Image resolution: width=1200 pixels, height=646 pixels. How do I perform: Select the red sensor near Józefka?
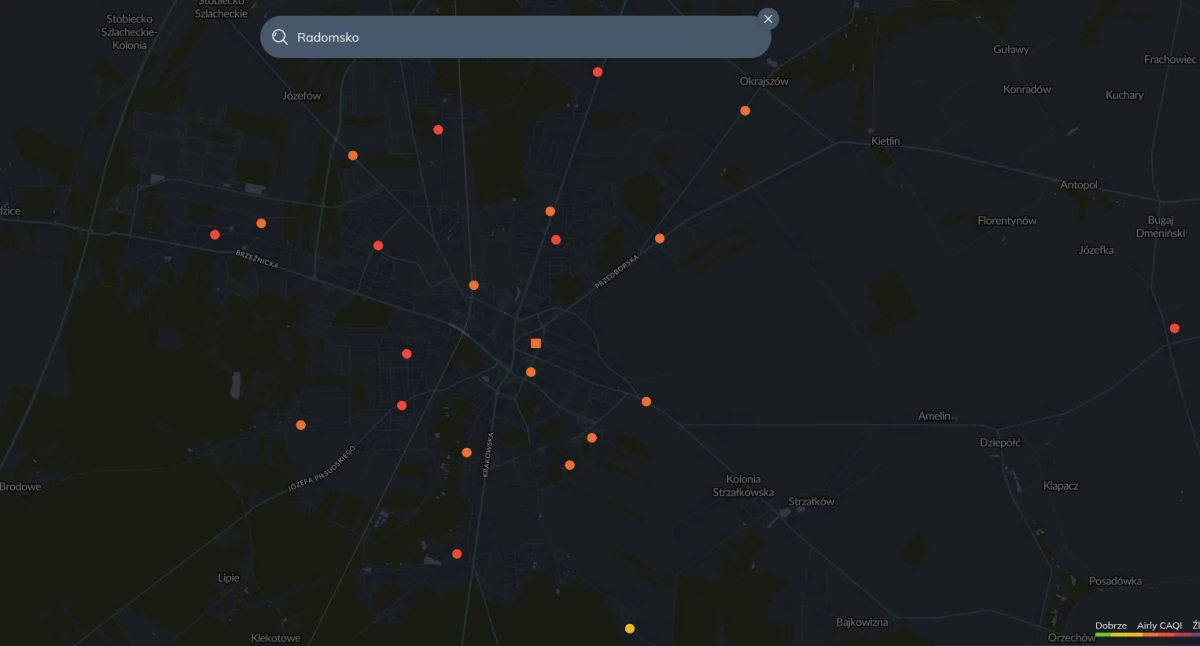pos(1175,328)
